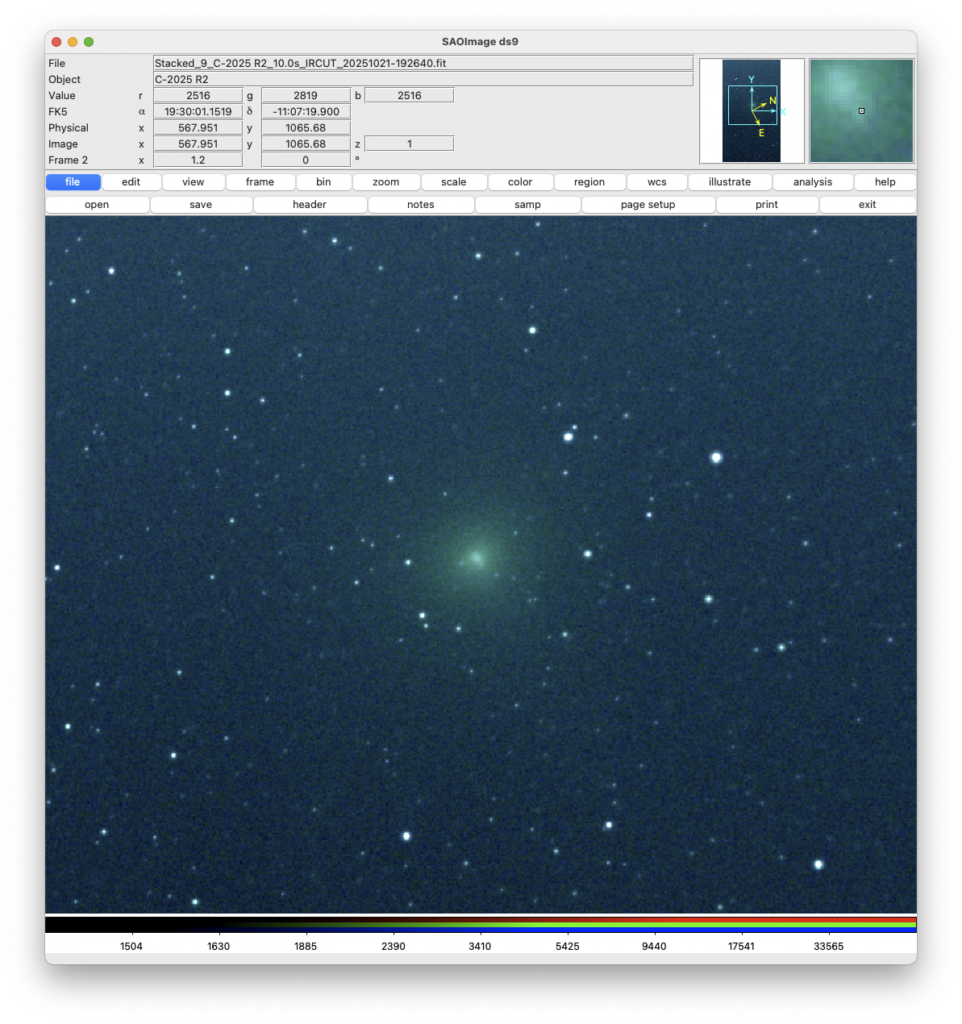Open the file menu button

click(73, 182)
